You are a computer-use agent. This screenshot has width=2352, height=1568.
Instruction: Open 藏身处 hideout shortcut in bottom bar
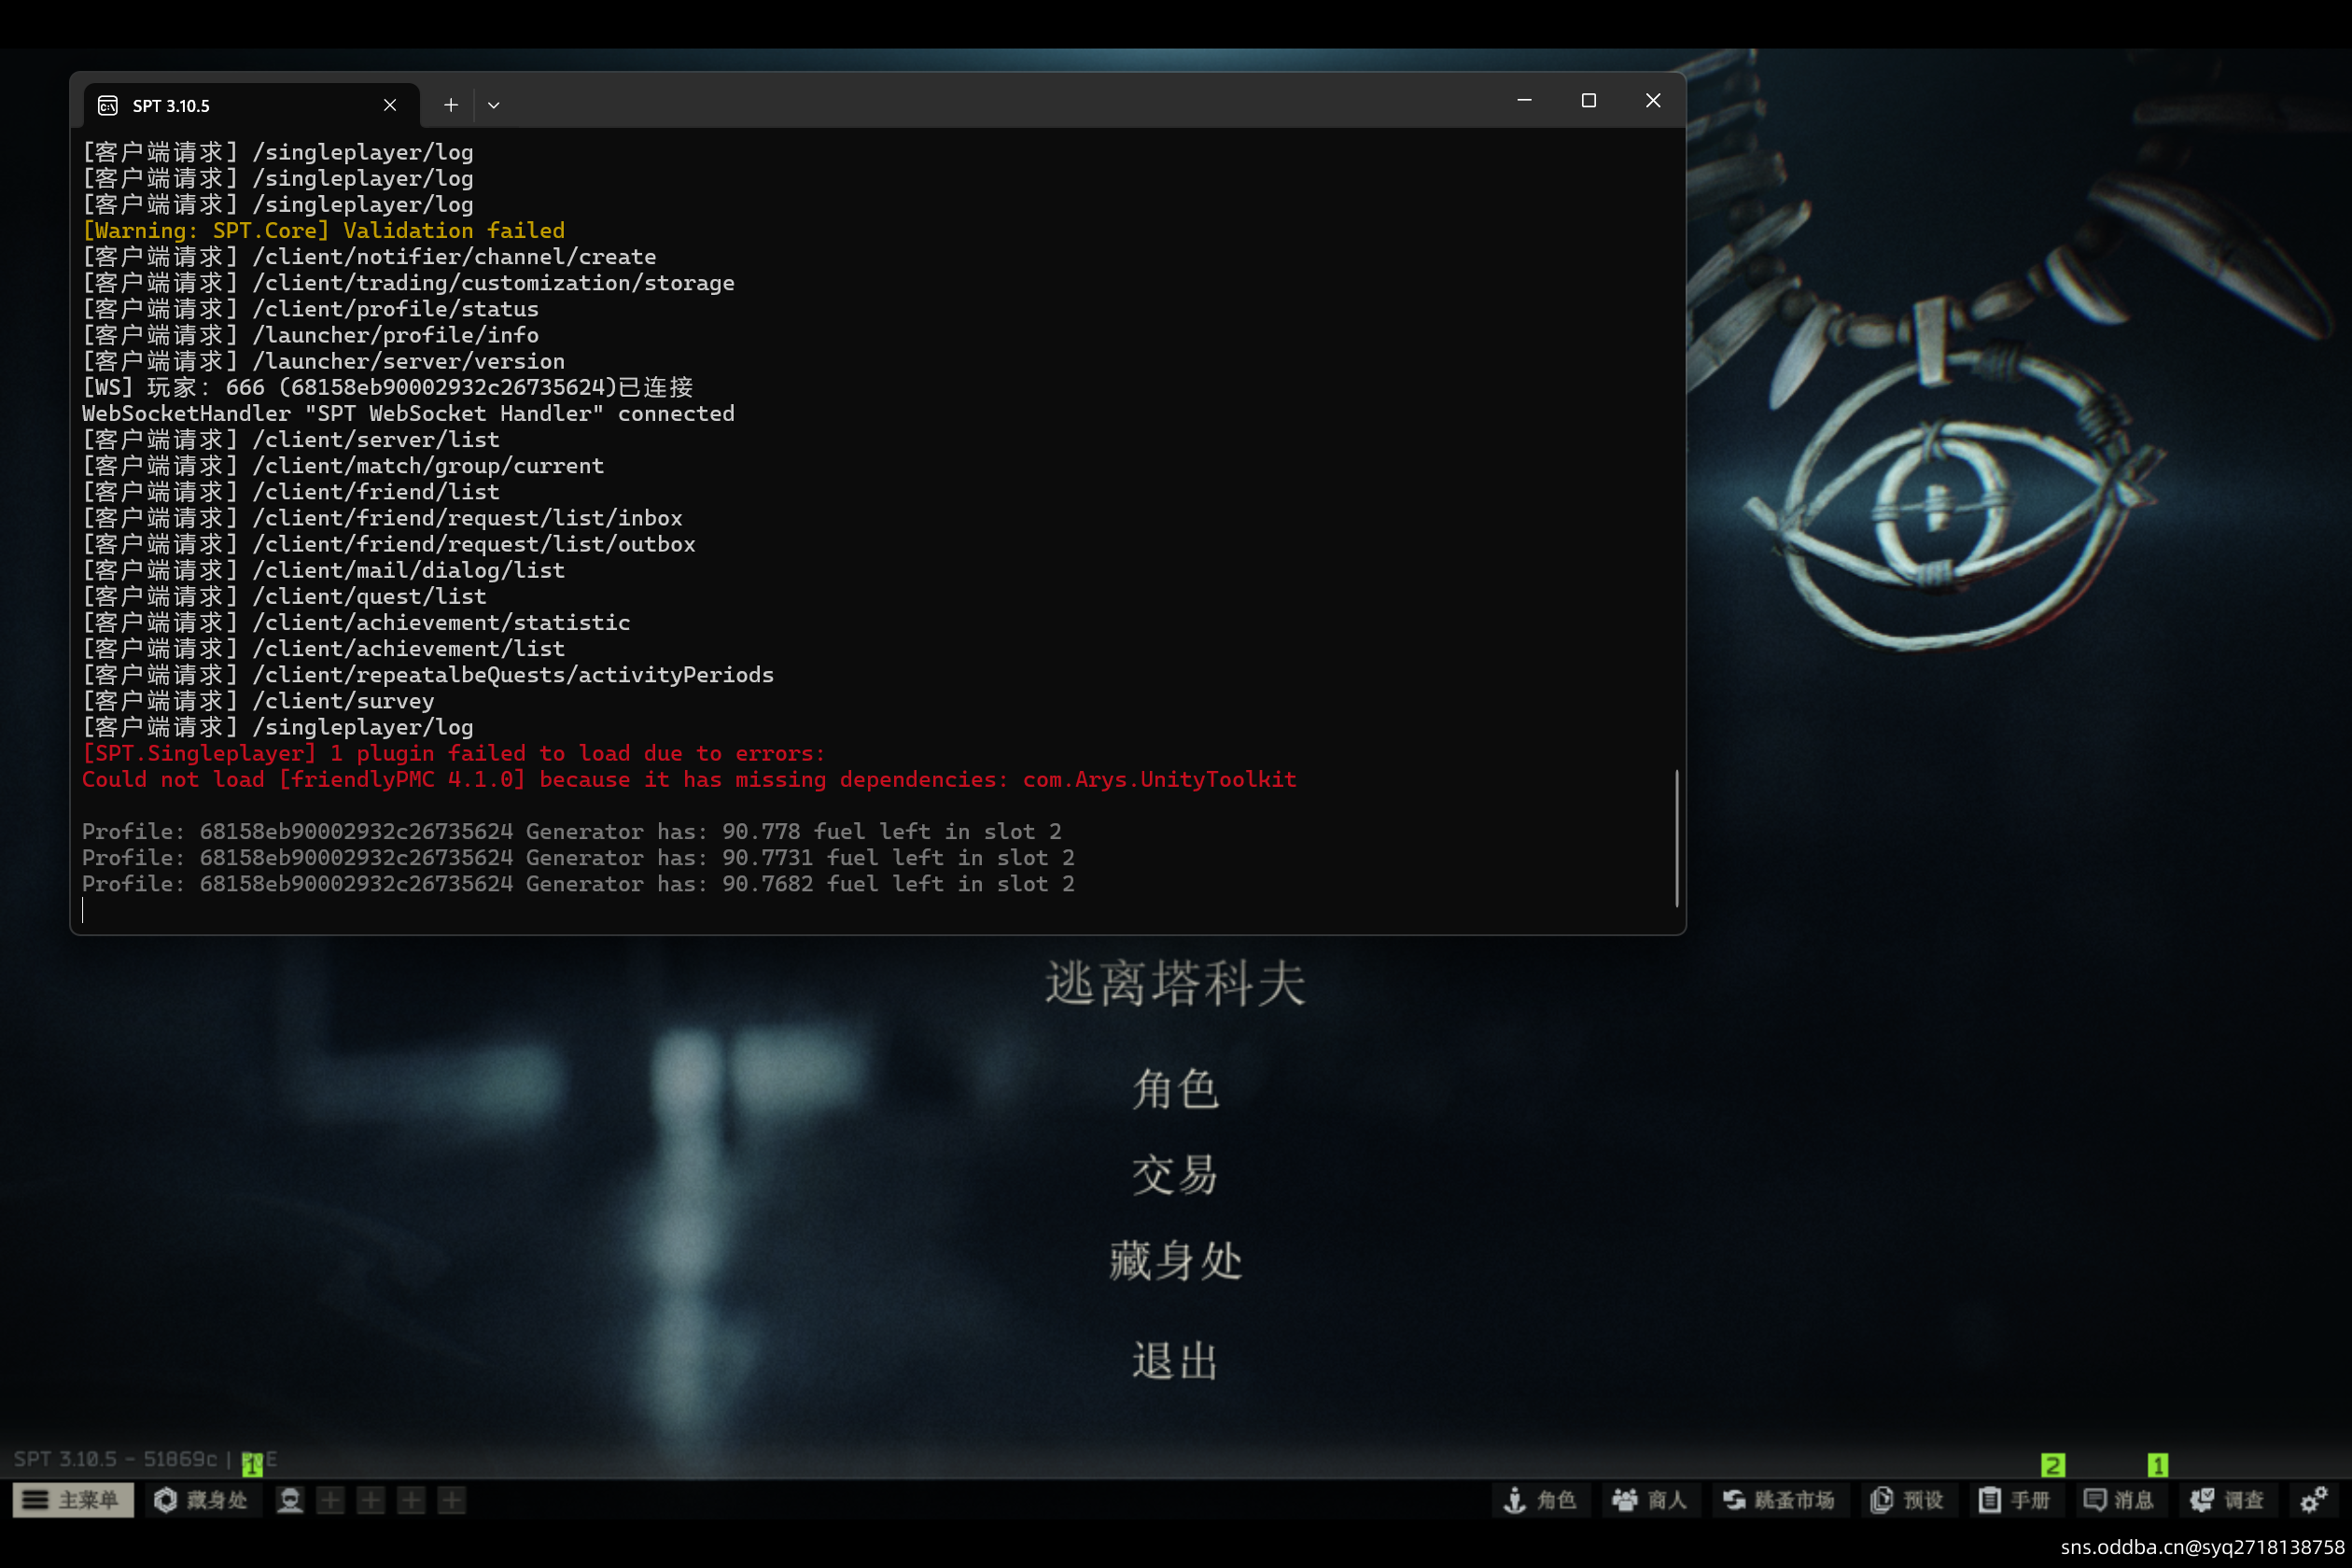(201, 1500)
